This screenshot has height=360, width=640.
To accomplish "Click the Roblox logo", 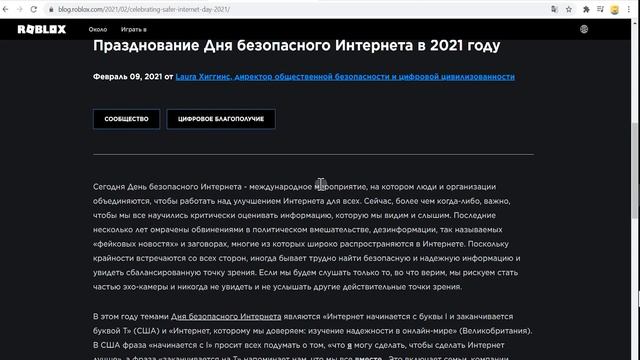I will [42, 29].
